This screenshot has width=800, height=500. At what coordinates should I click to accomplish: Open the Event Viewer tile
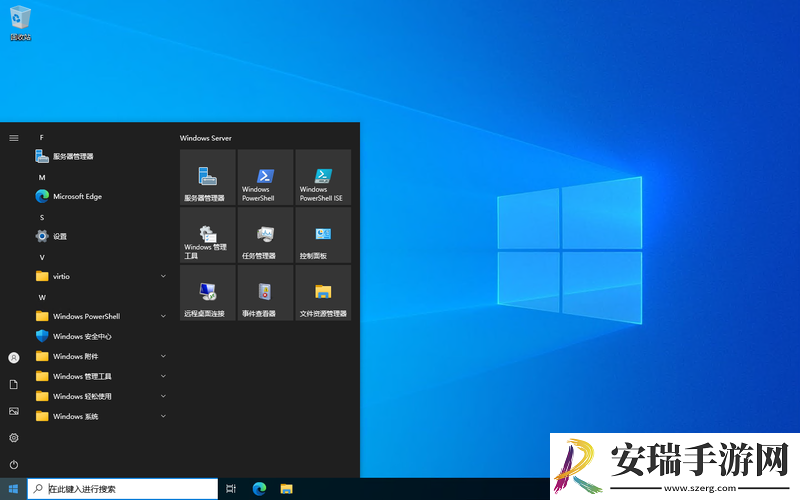tap(265, 293)
